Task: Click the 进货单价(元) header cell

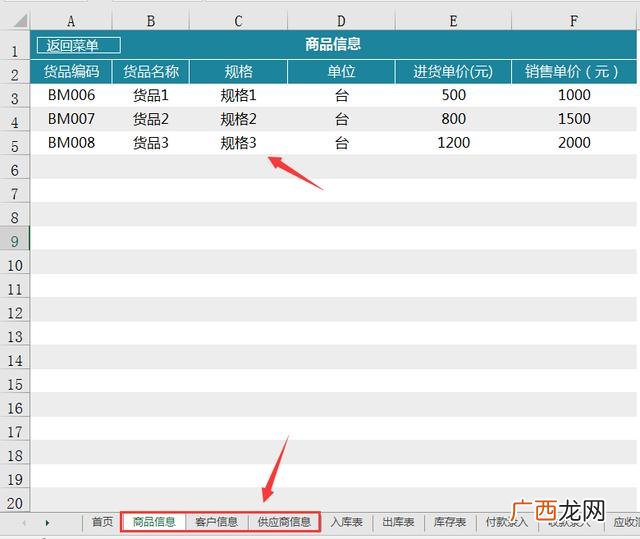Action: (x=453, y=72)
